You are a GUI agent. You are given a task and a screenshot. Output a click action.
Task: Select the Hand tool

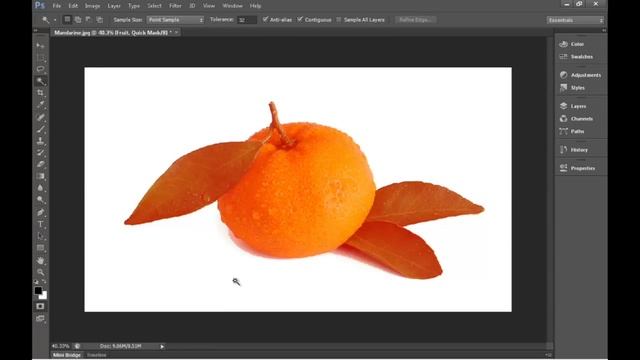(40, 260)
